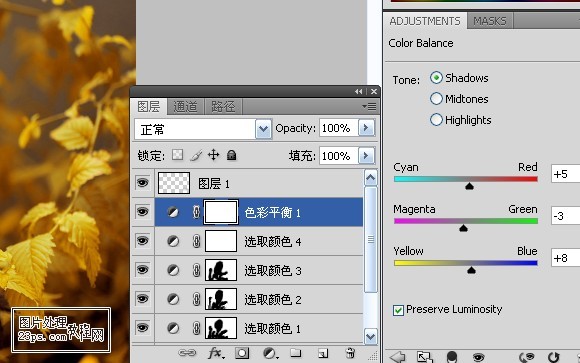This screenshot has height=363, width=580.
Task: Hide the 选取颜色 1 layer
Action: (x=142, y=327)
